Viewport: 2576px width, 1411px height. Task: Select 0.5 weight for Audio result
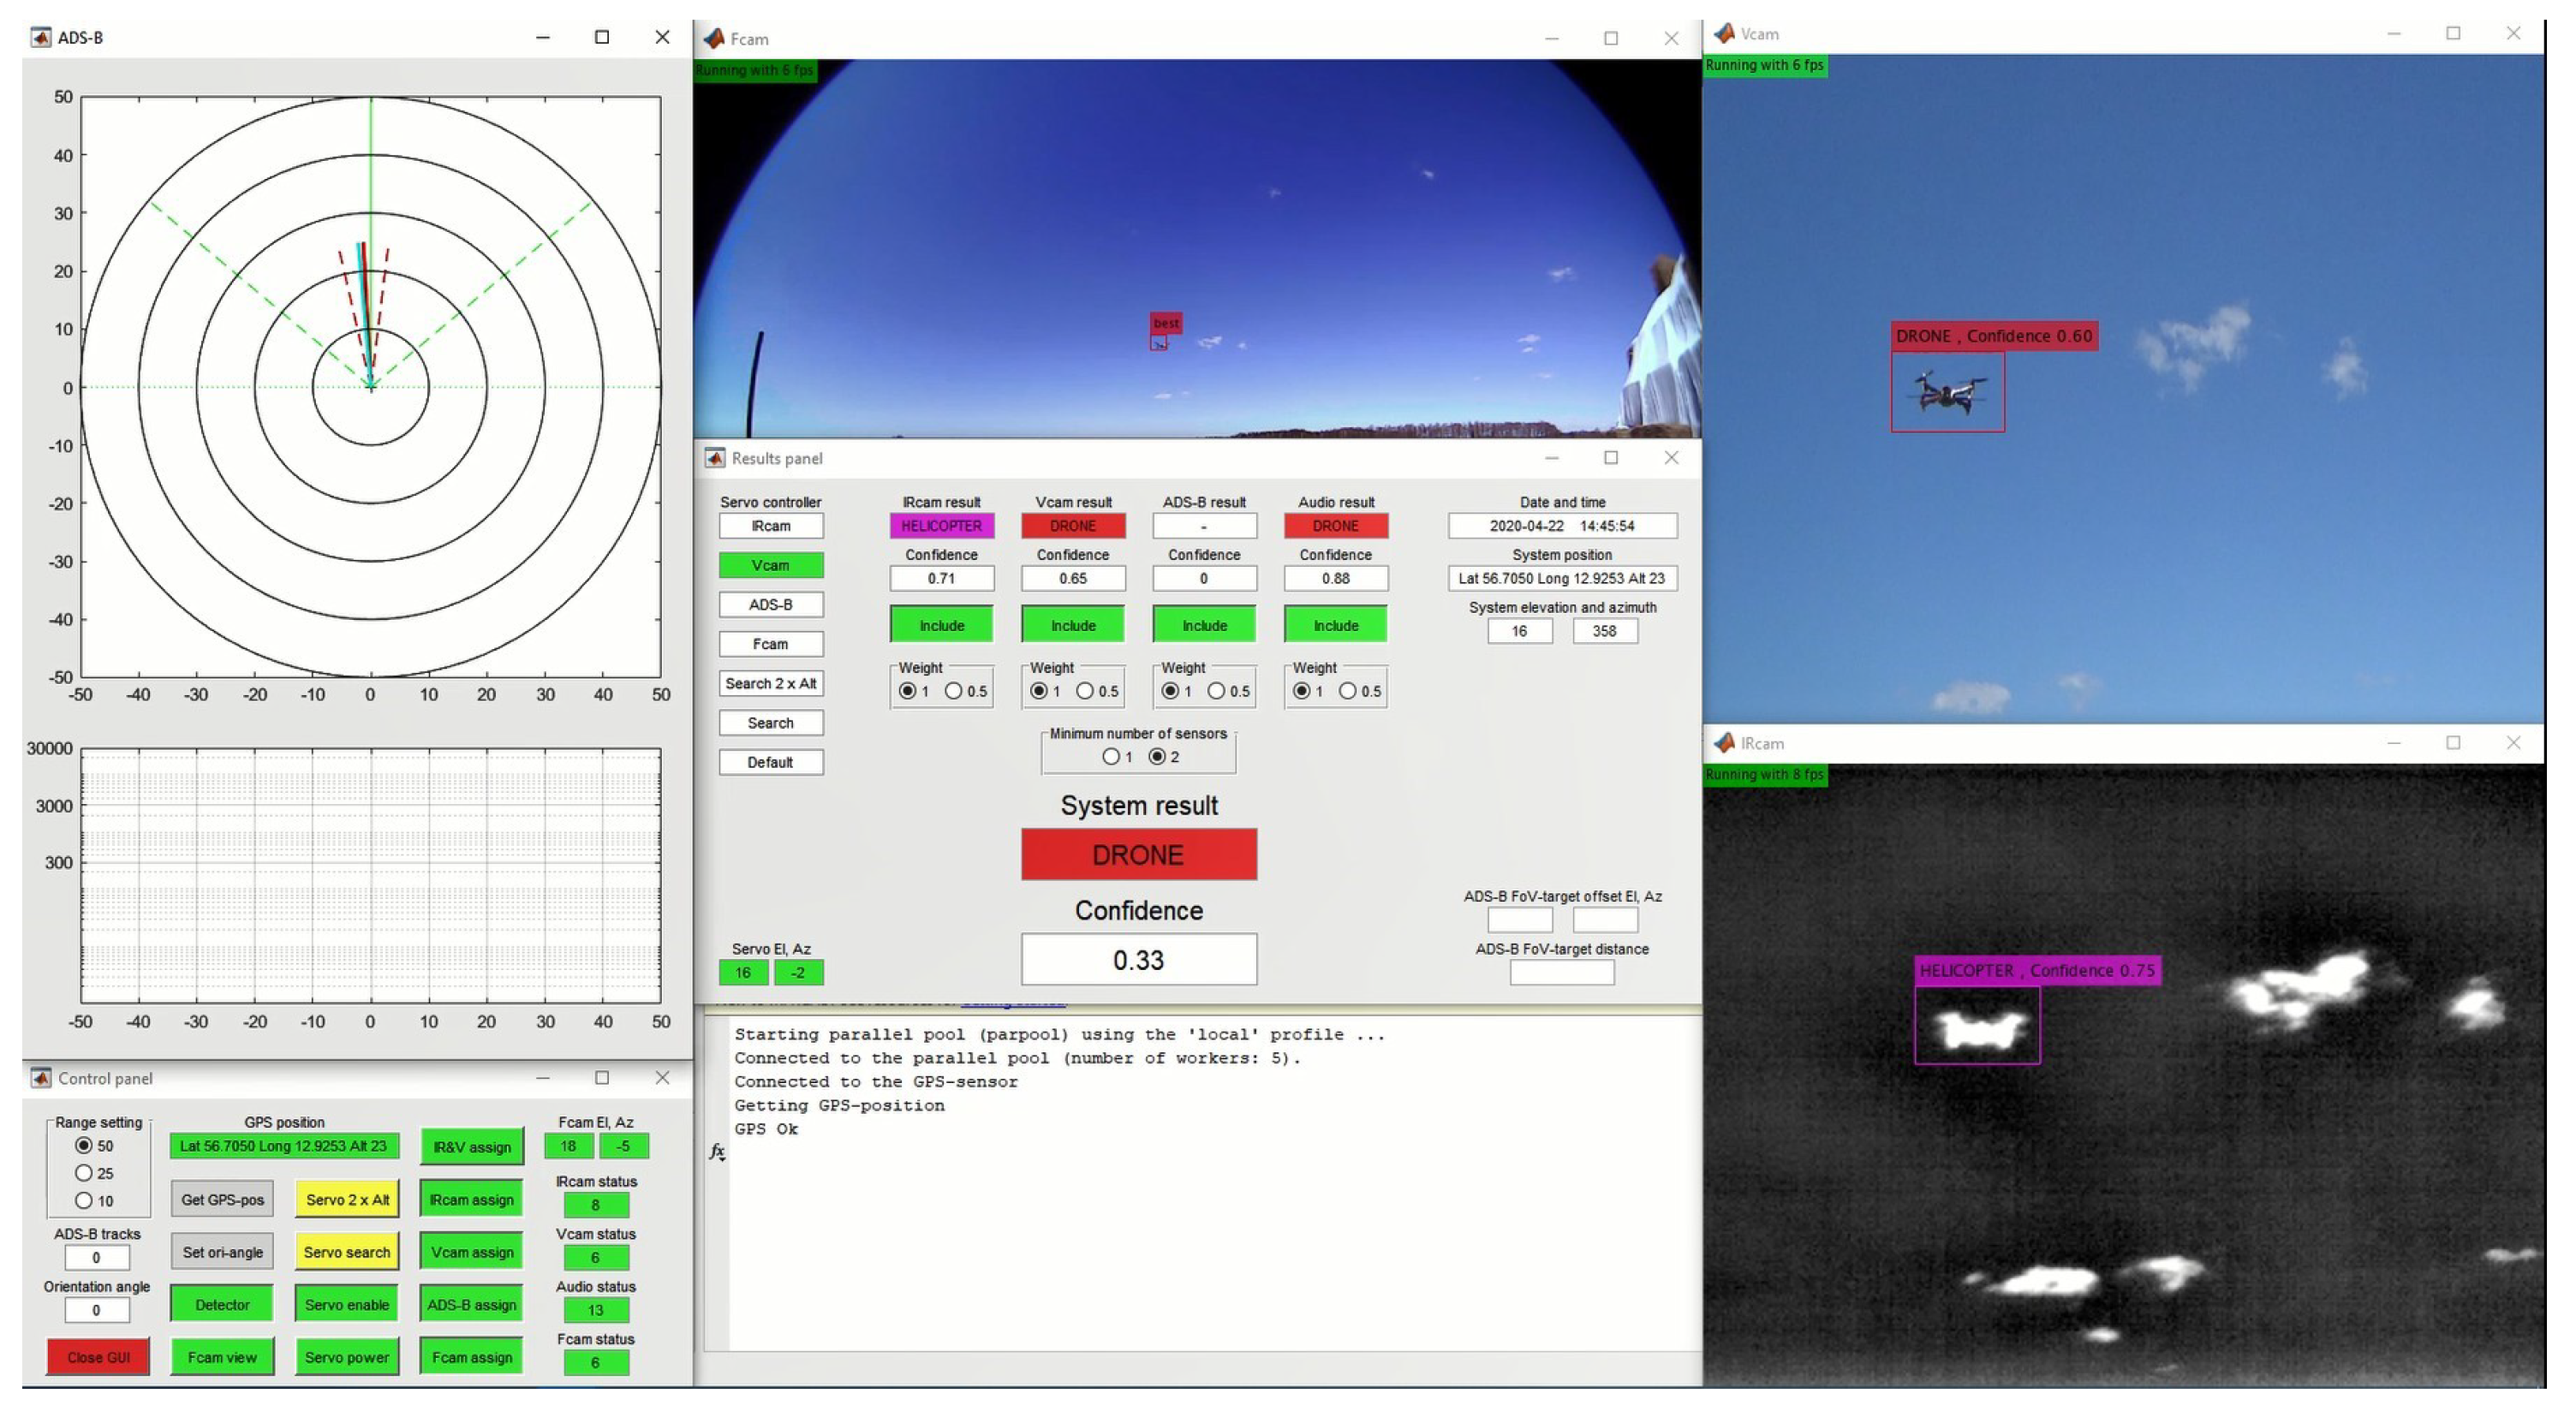pyautogui.click(x=1348, y=691)
